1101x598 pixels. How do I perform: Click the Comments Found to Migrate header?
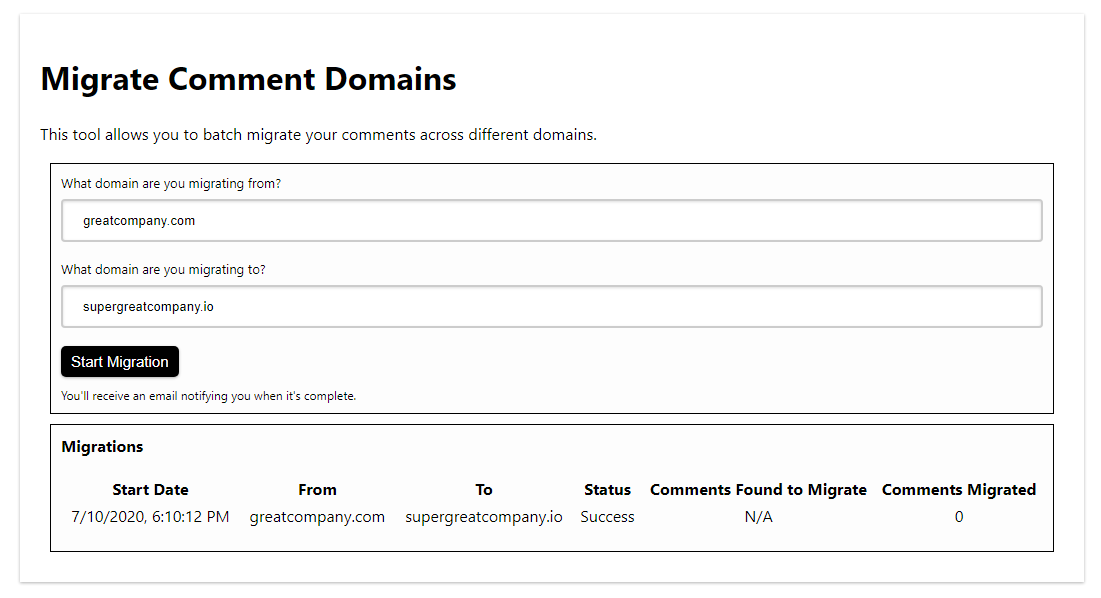(758, 490)
